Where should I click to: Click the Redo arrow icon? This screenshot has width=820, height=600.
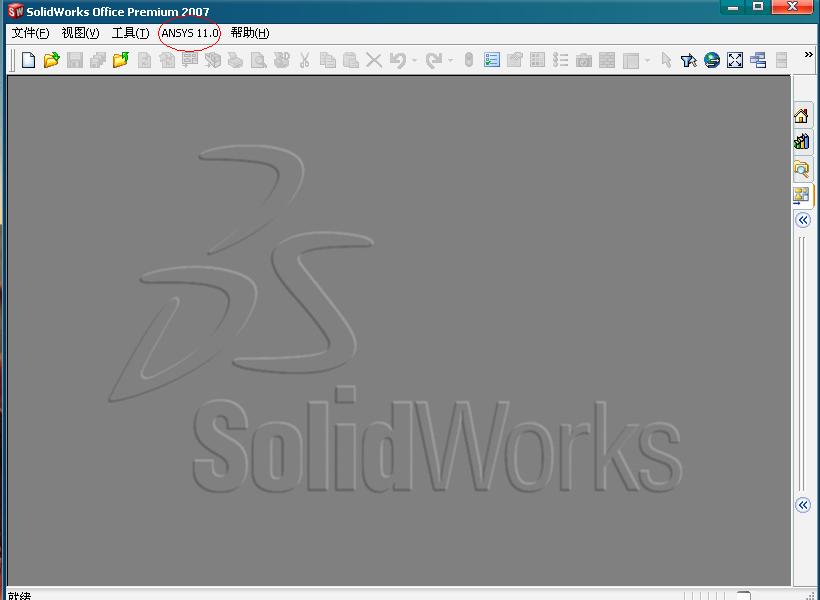point(434,60)
